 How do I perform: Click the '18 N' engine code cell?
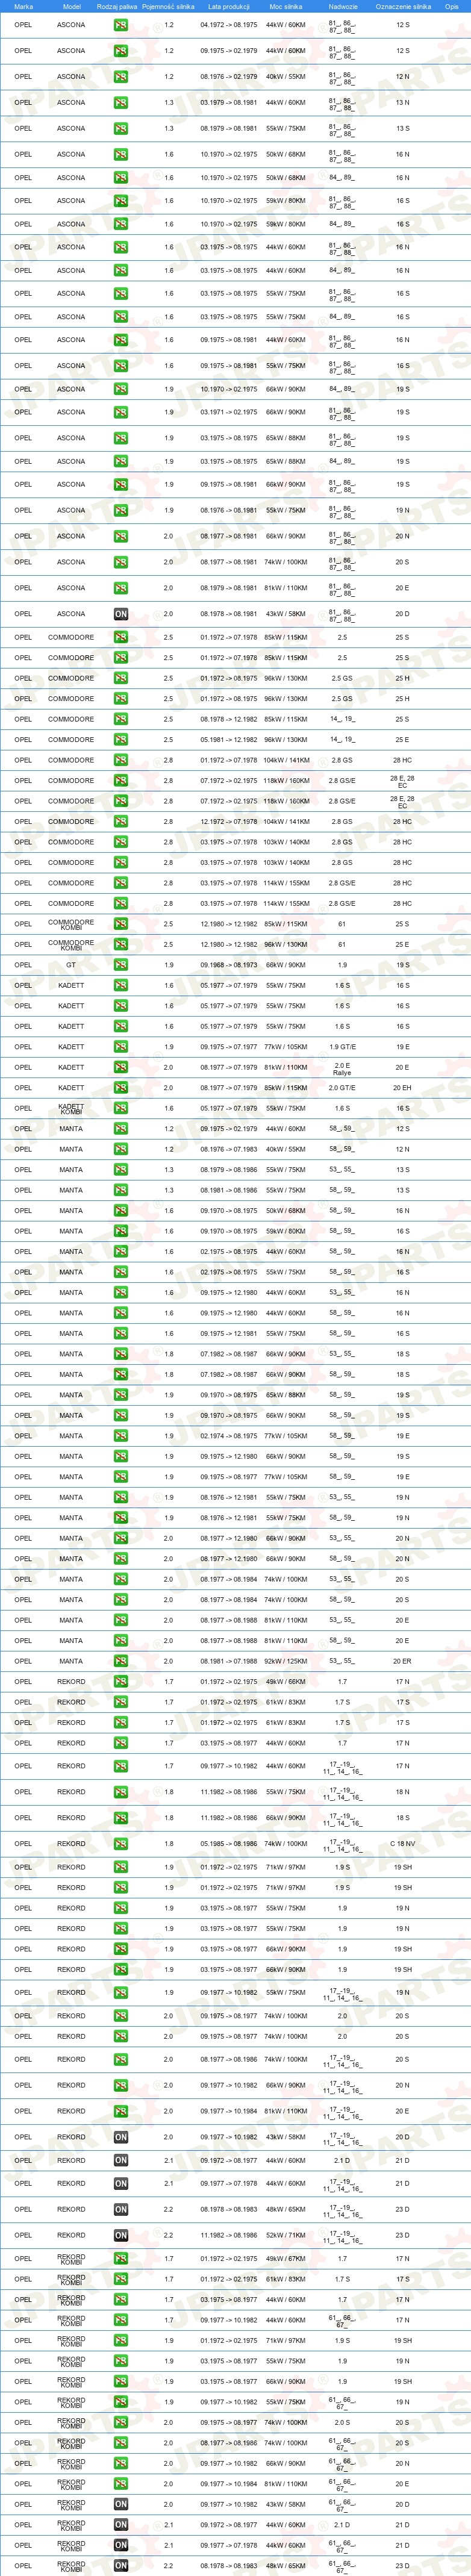402,1792
